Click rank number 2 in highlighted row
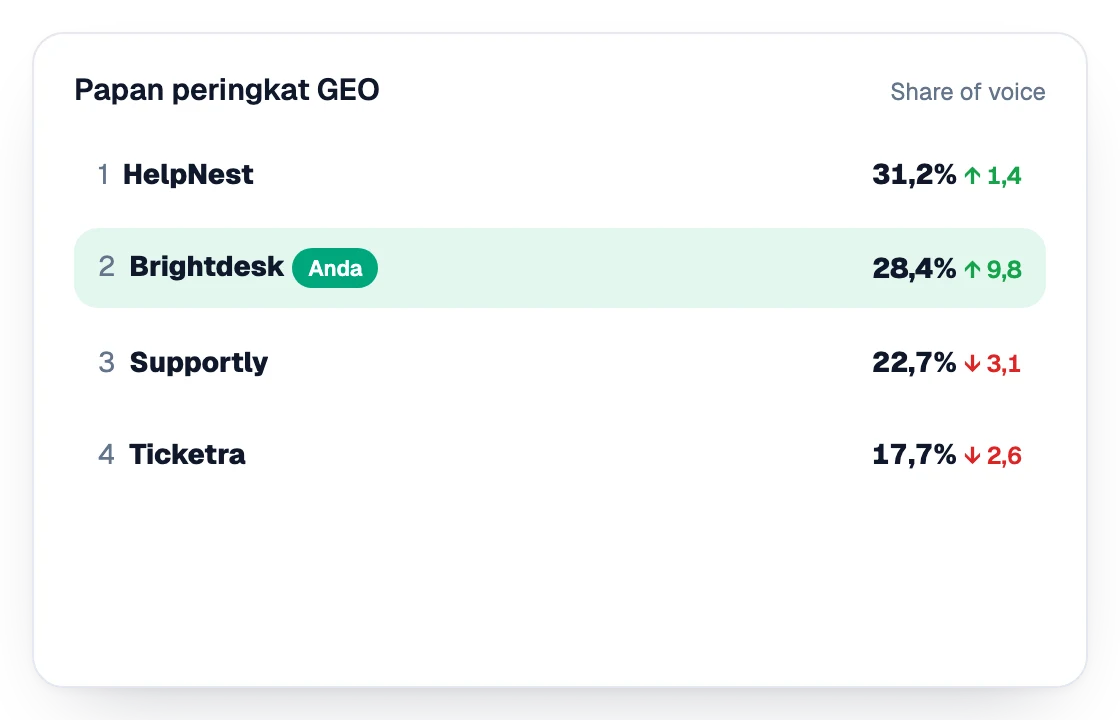The height and width of the screenshot is (720, 1120). [106, 266]
